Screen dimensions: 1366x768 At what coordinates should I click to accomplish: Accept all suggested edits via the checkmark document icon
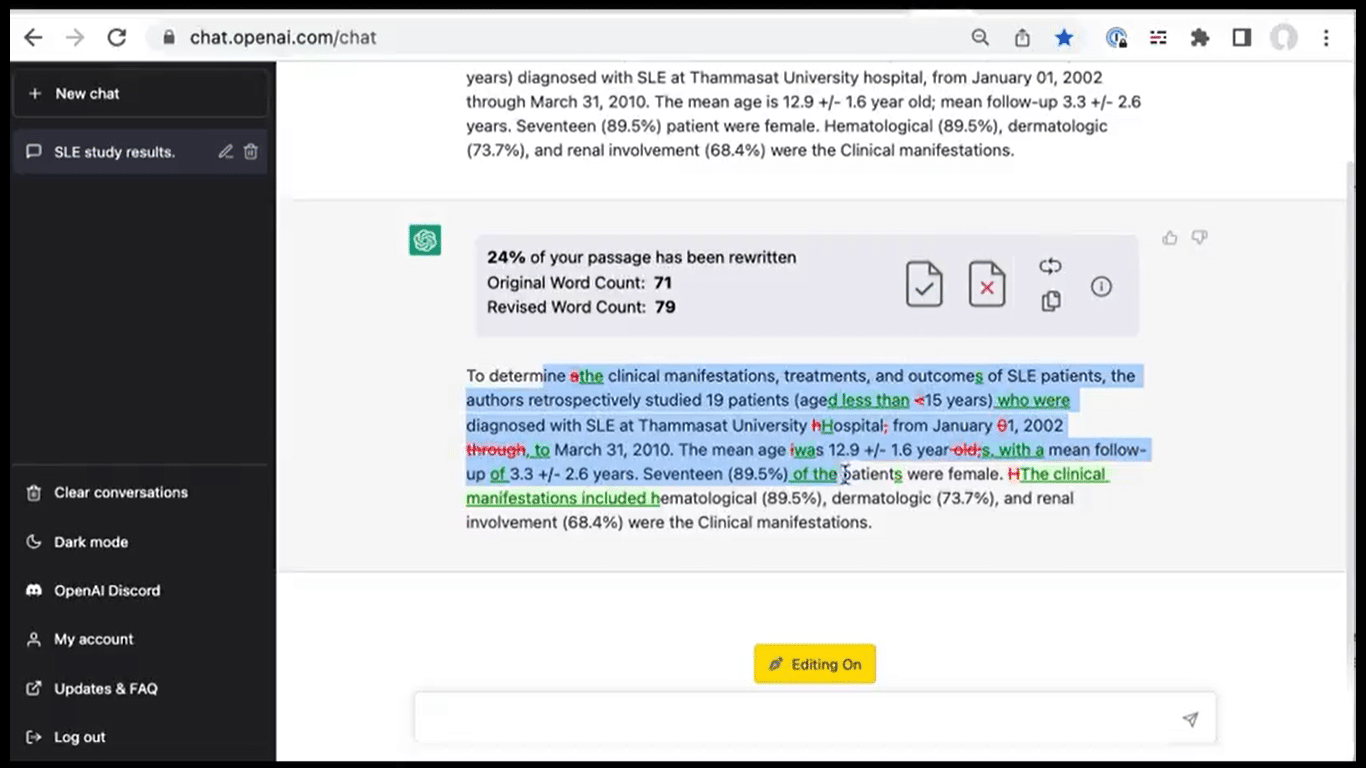pos(923,284)
